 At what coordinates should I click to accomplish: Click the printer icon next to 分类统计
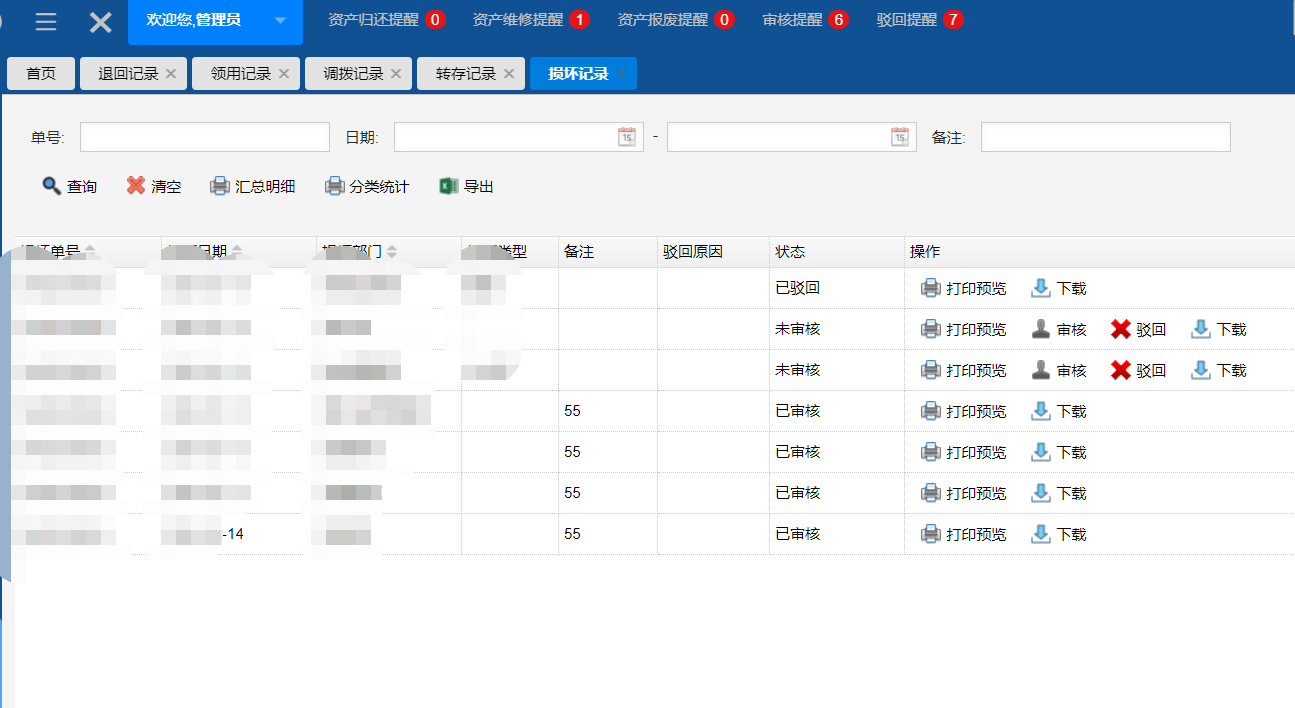tap(333, 185)
